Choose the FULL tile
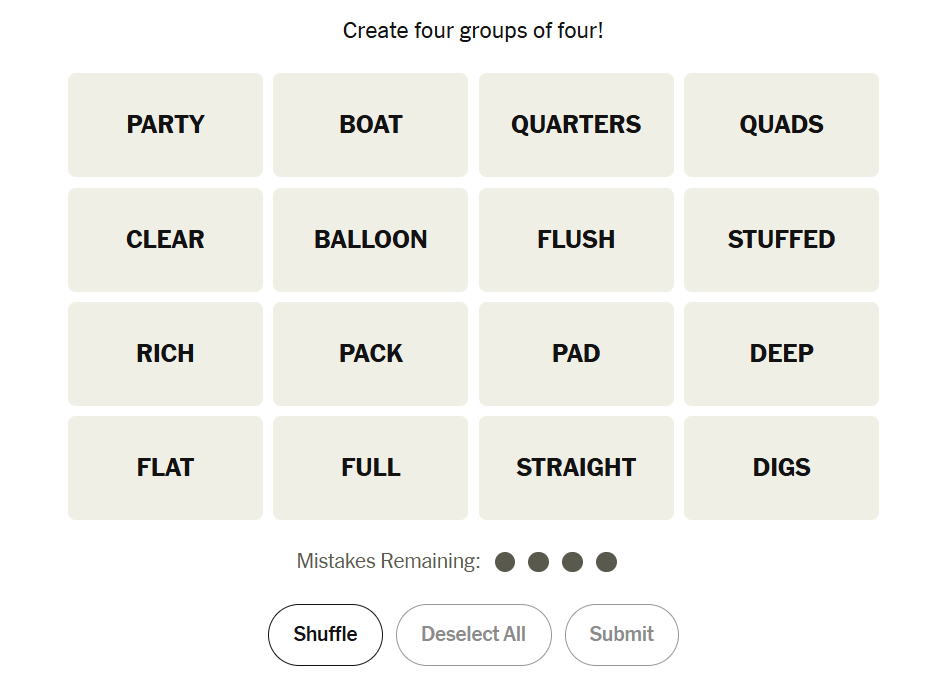 (x=370, y=468)
